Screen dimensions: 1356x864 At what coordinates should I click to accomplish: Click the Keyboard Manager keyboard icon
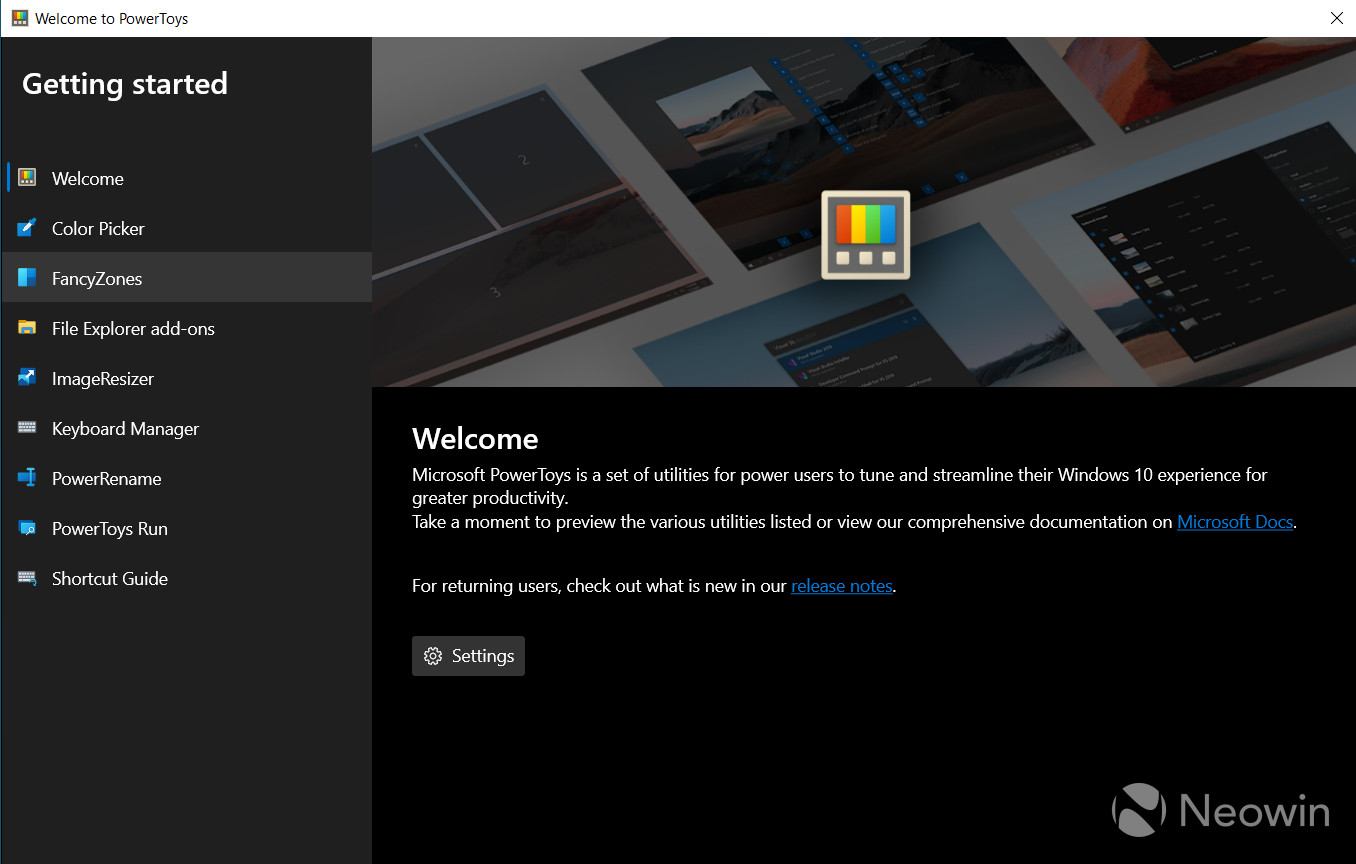pyautogui.click(x=27, y=428)
